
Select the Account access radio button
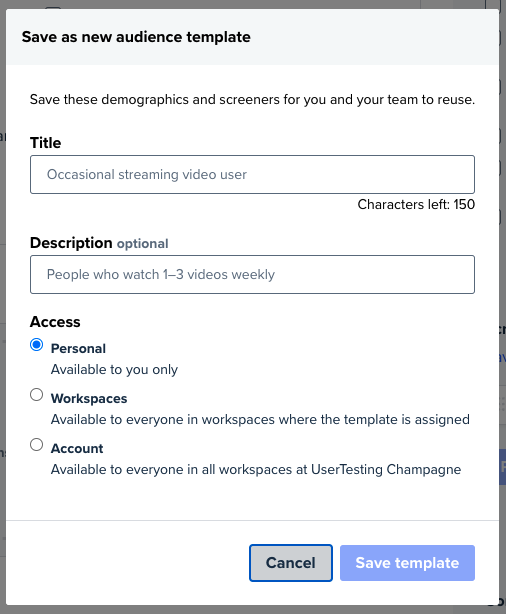pos(36,444)
